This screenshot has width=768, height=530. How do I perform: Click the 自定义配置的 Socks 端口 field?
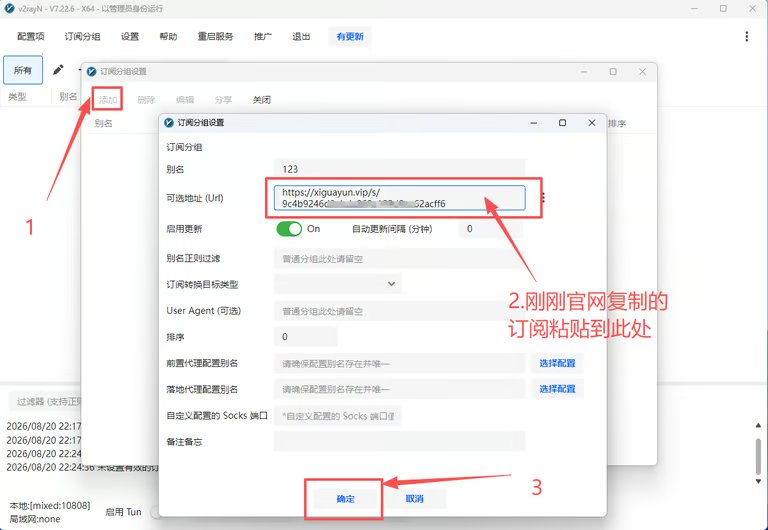[337, 416]
